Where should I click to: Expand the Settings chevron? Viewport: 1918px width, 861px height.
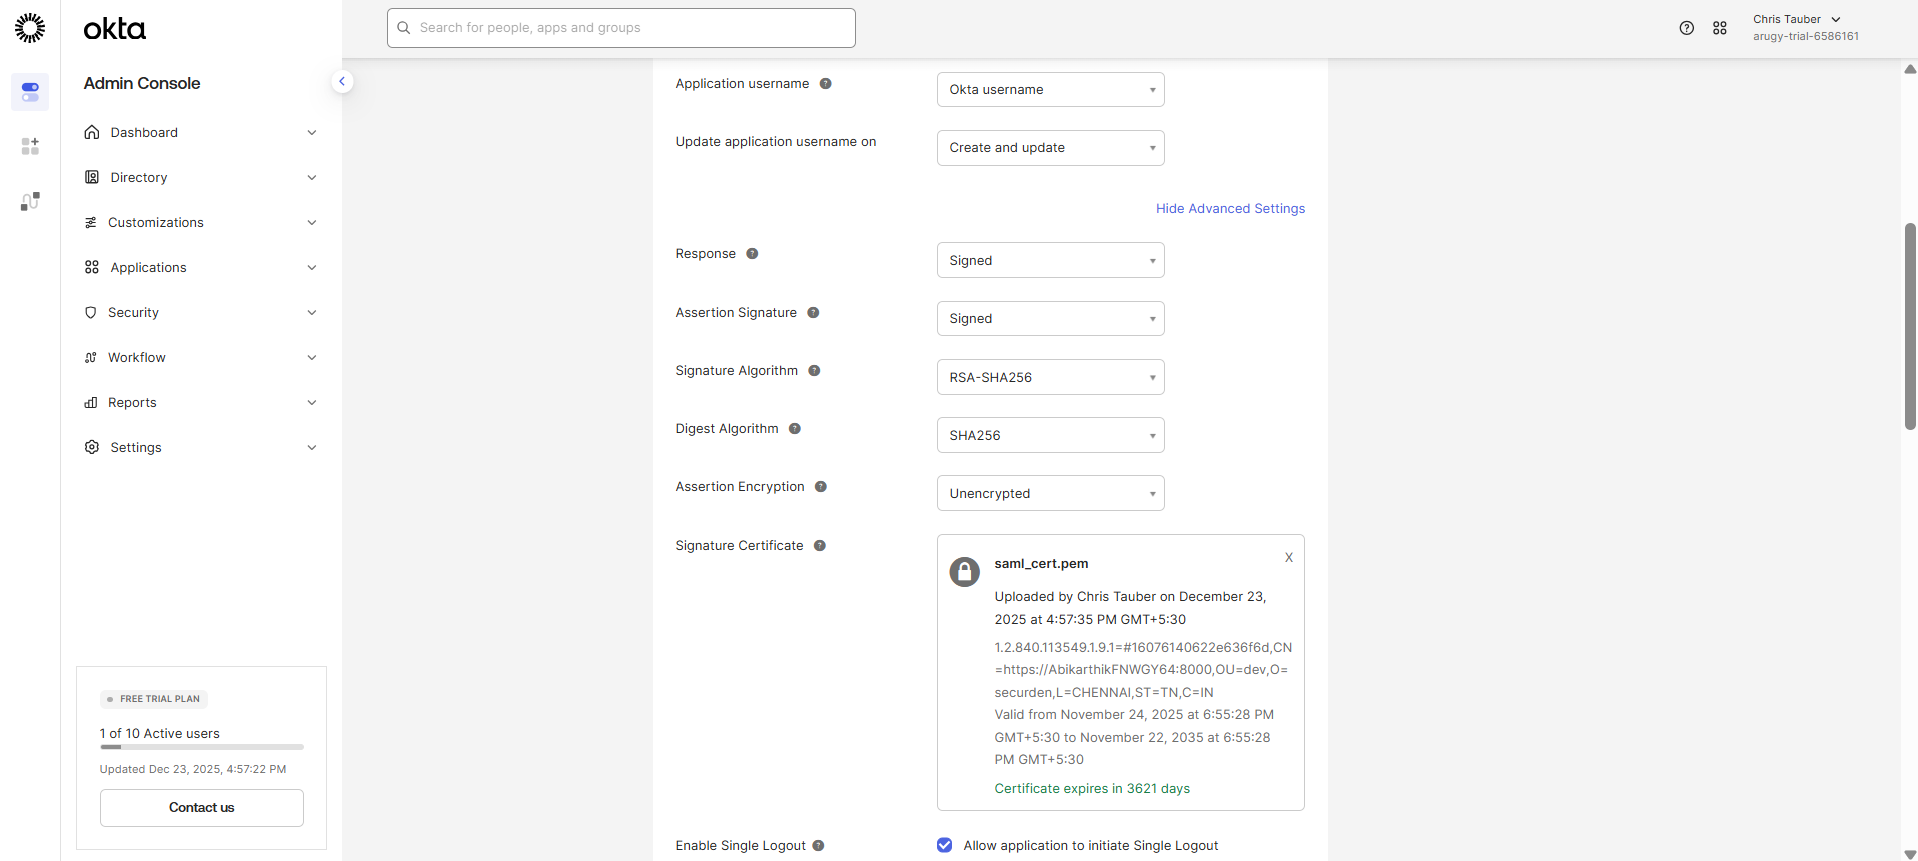click(x=312, y=447)
